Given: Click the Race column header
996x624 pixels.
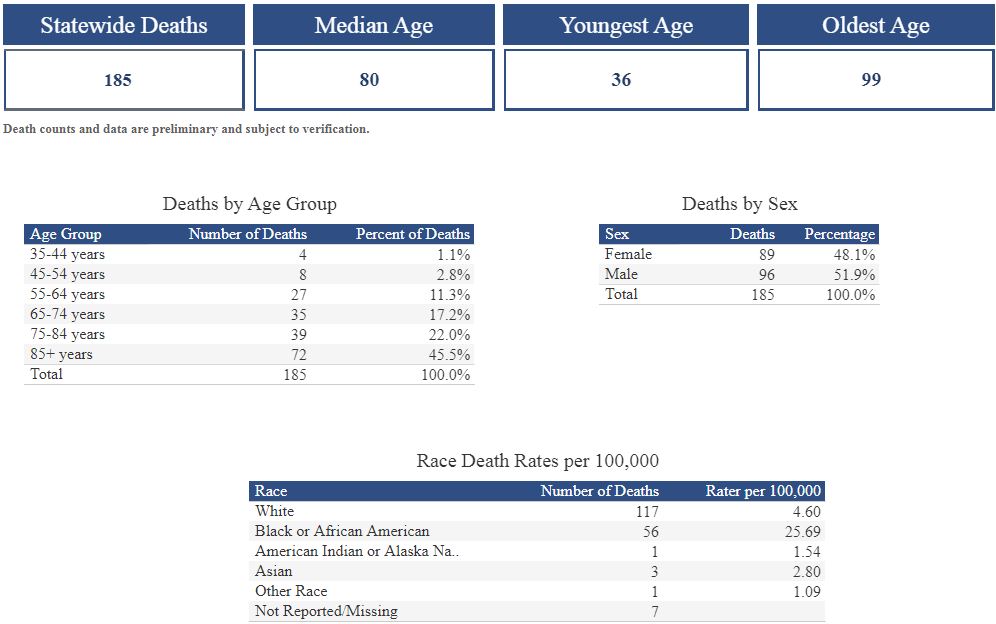Looking at the screenshot, I should tap(271, 491).
